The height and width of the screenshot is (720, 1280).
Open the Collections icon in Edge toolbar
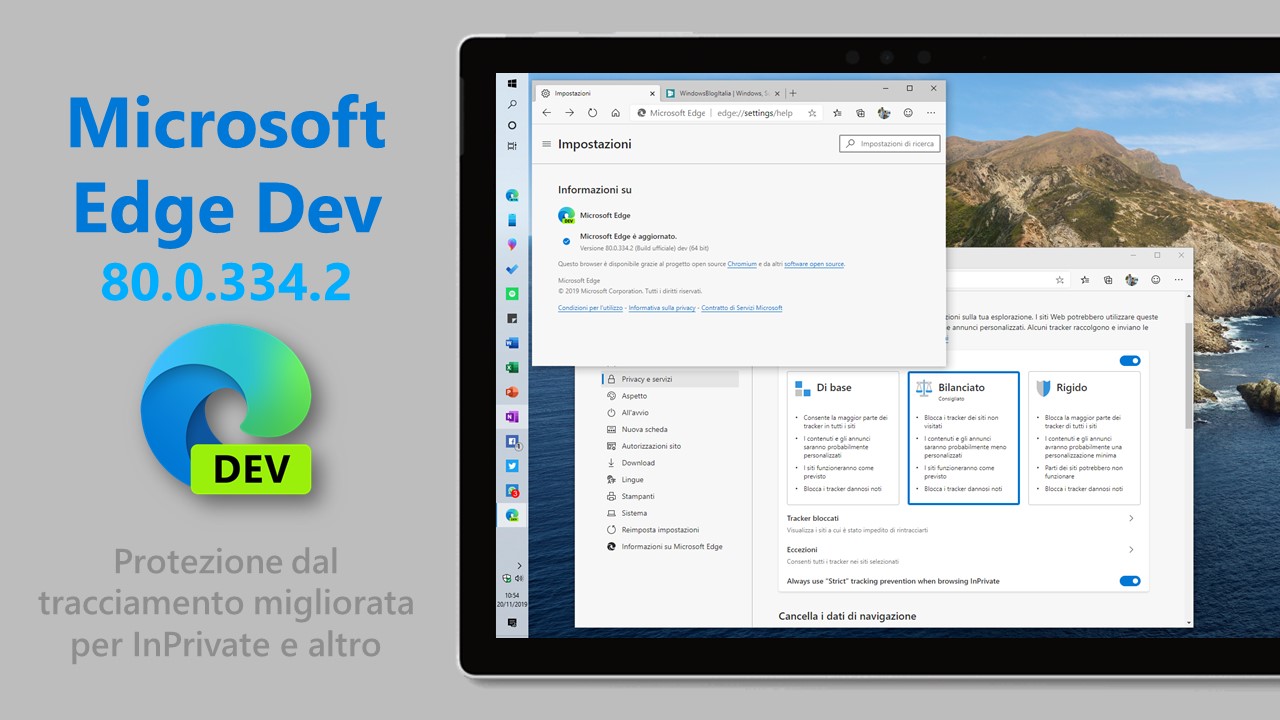[859, 112]
